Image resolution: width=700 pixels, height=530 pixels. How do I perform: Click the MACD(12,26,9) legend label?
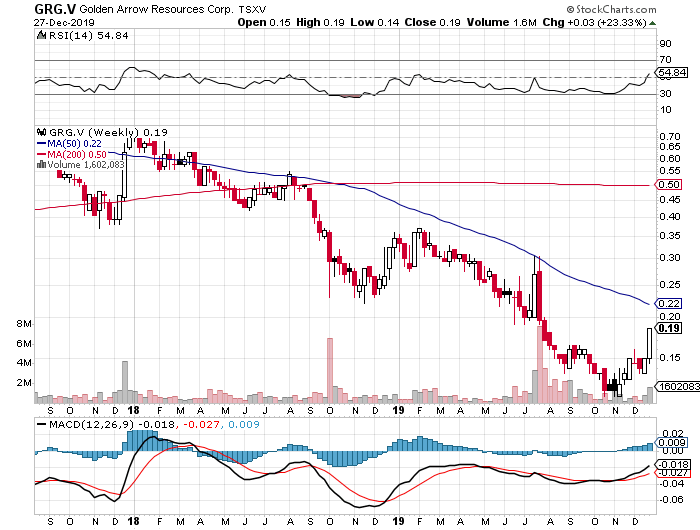click(92, 424)
